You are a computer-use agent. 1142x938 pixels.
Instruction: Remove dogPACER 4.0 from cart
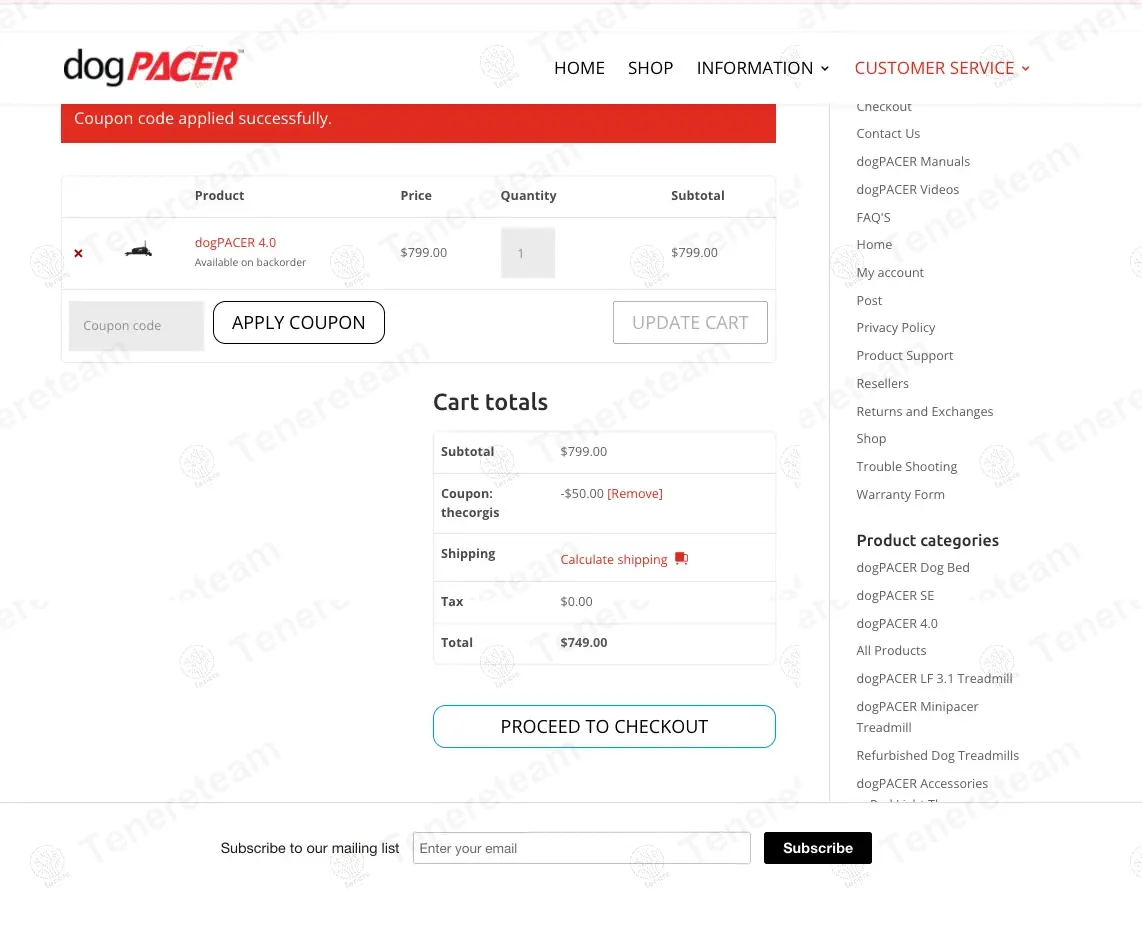79,253
